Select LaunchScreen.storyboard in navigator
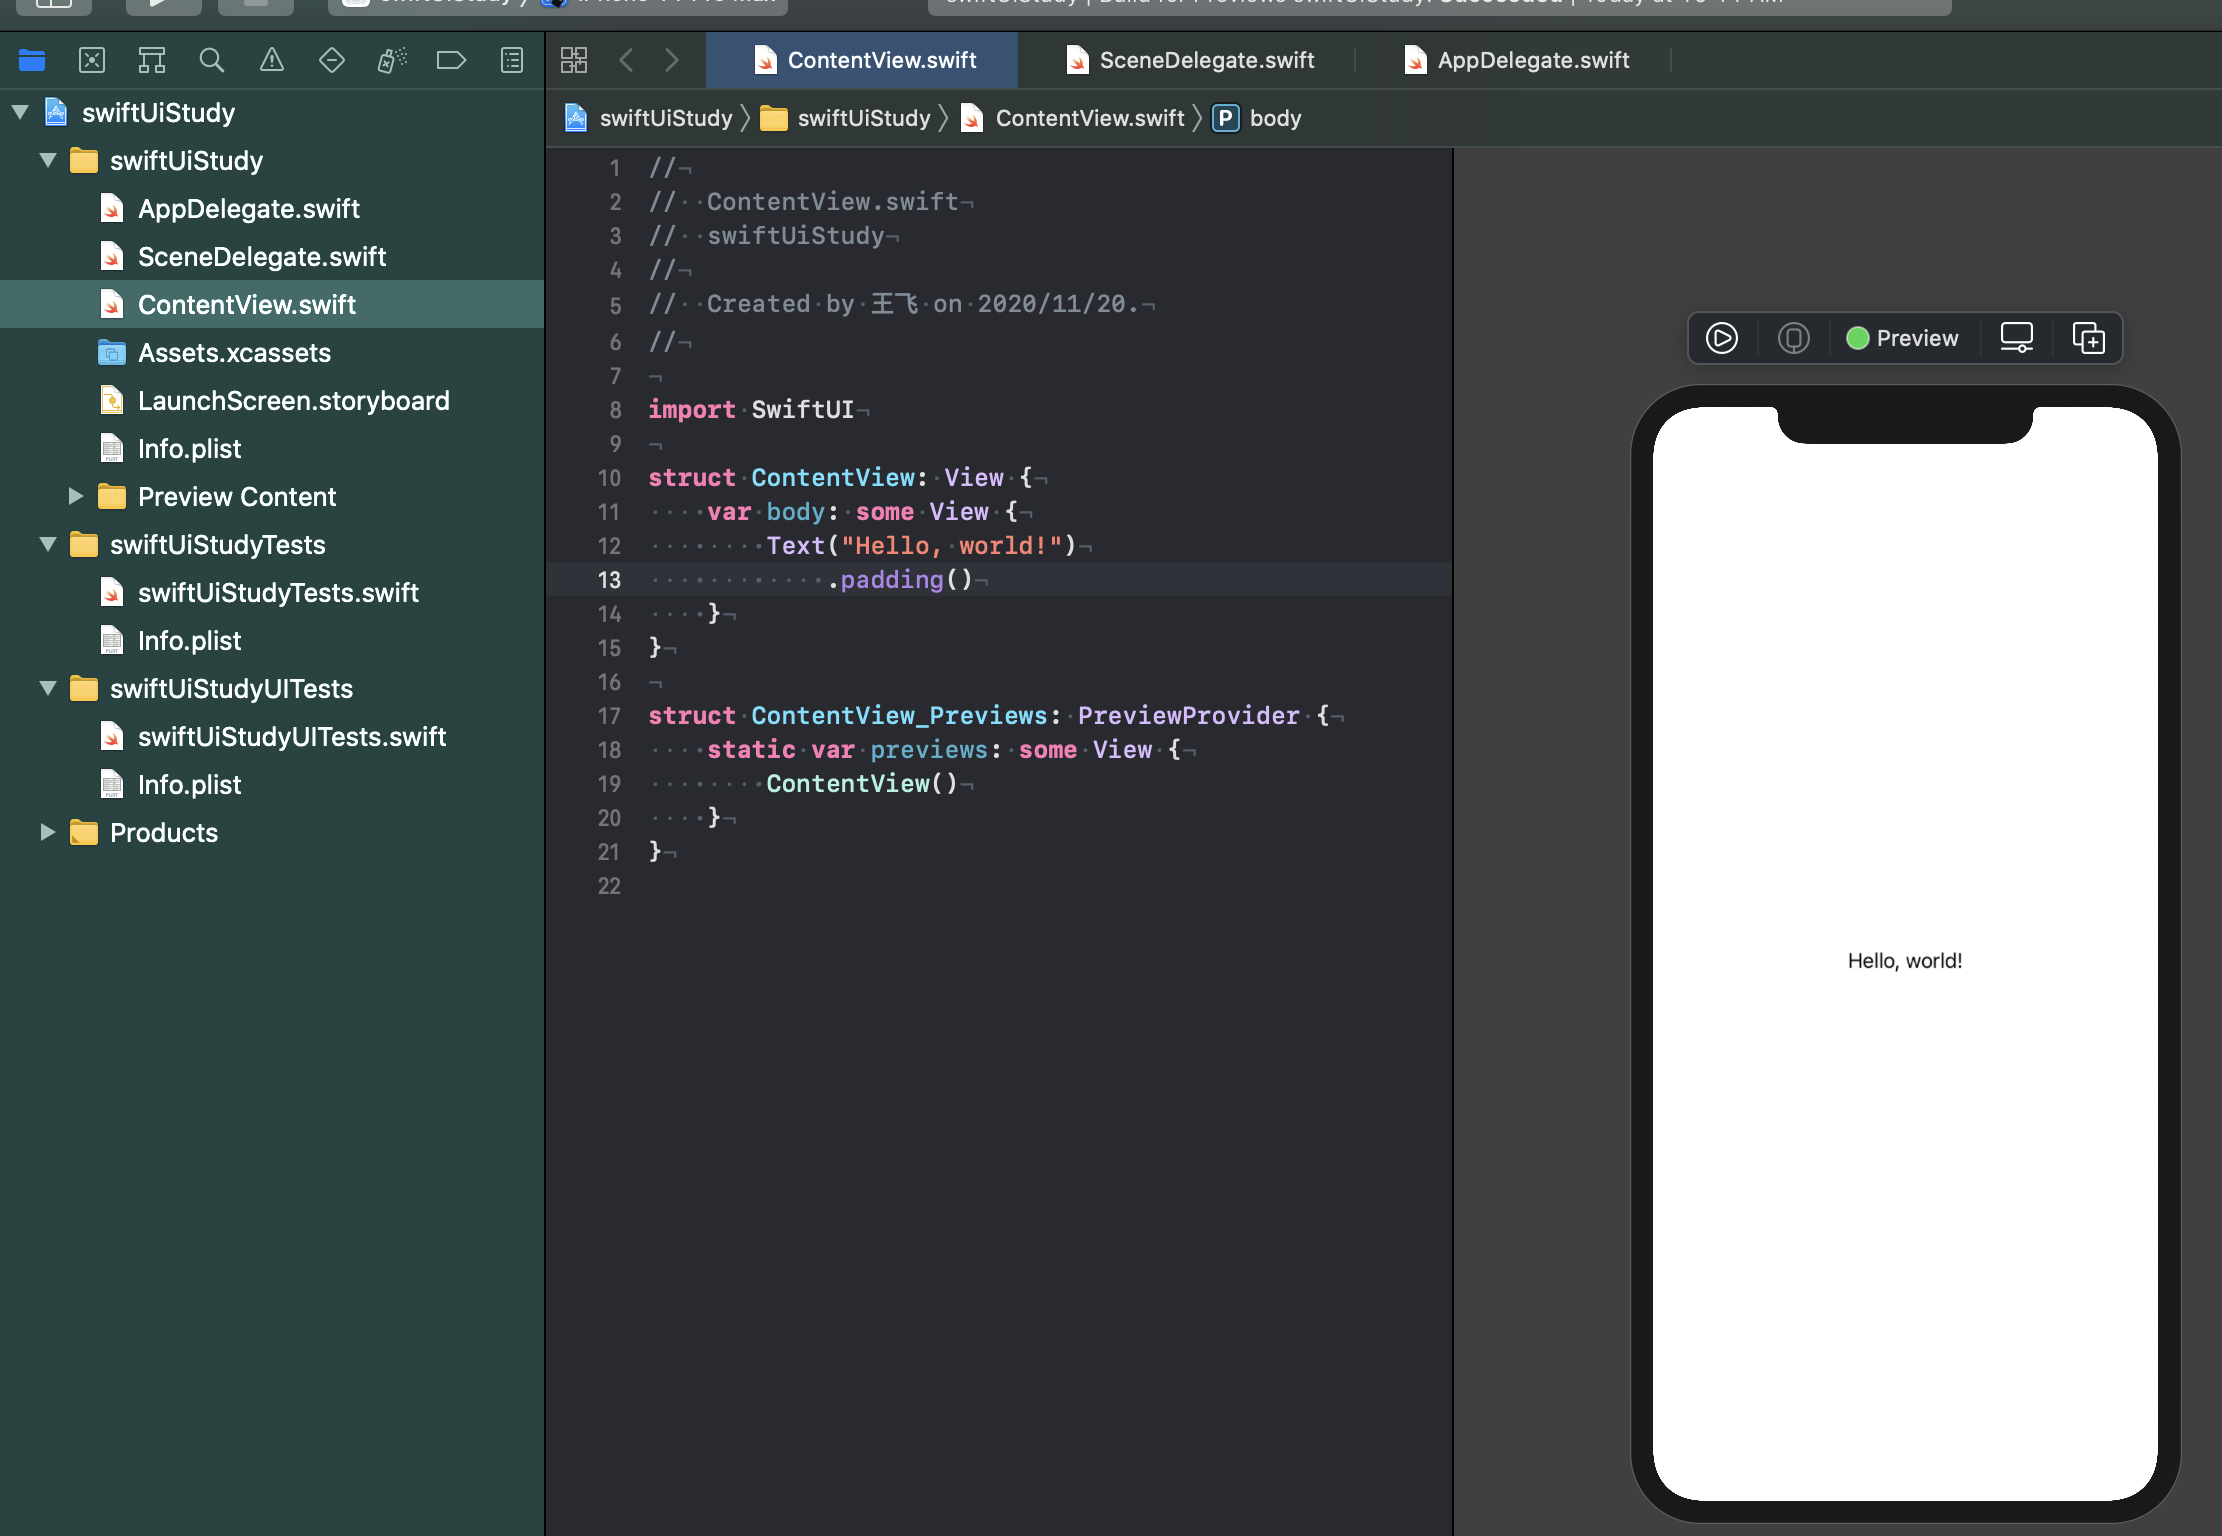This screenshot has height=1536, width=2222. [272, 400]
